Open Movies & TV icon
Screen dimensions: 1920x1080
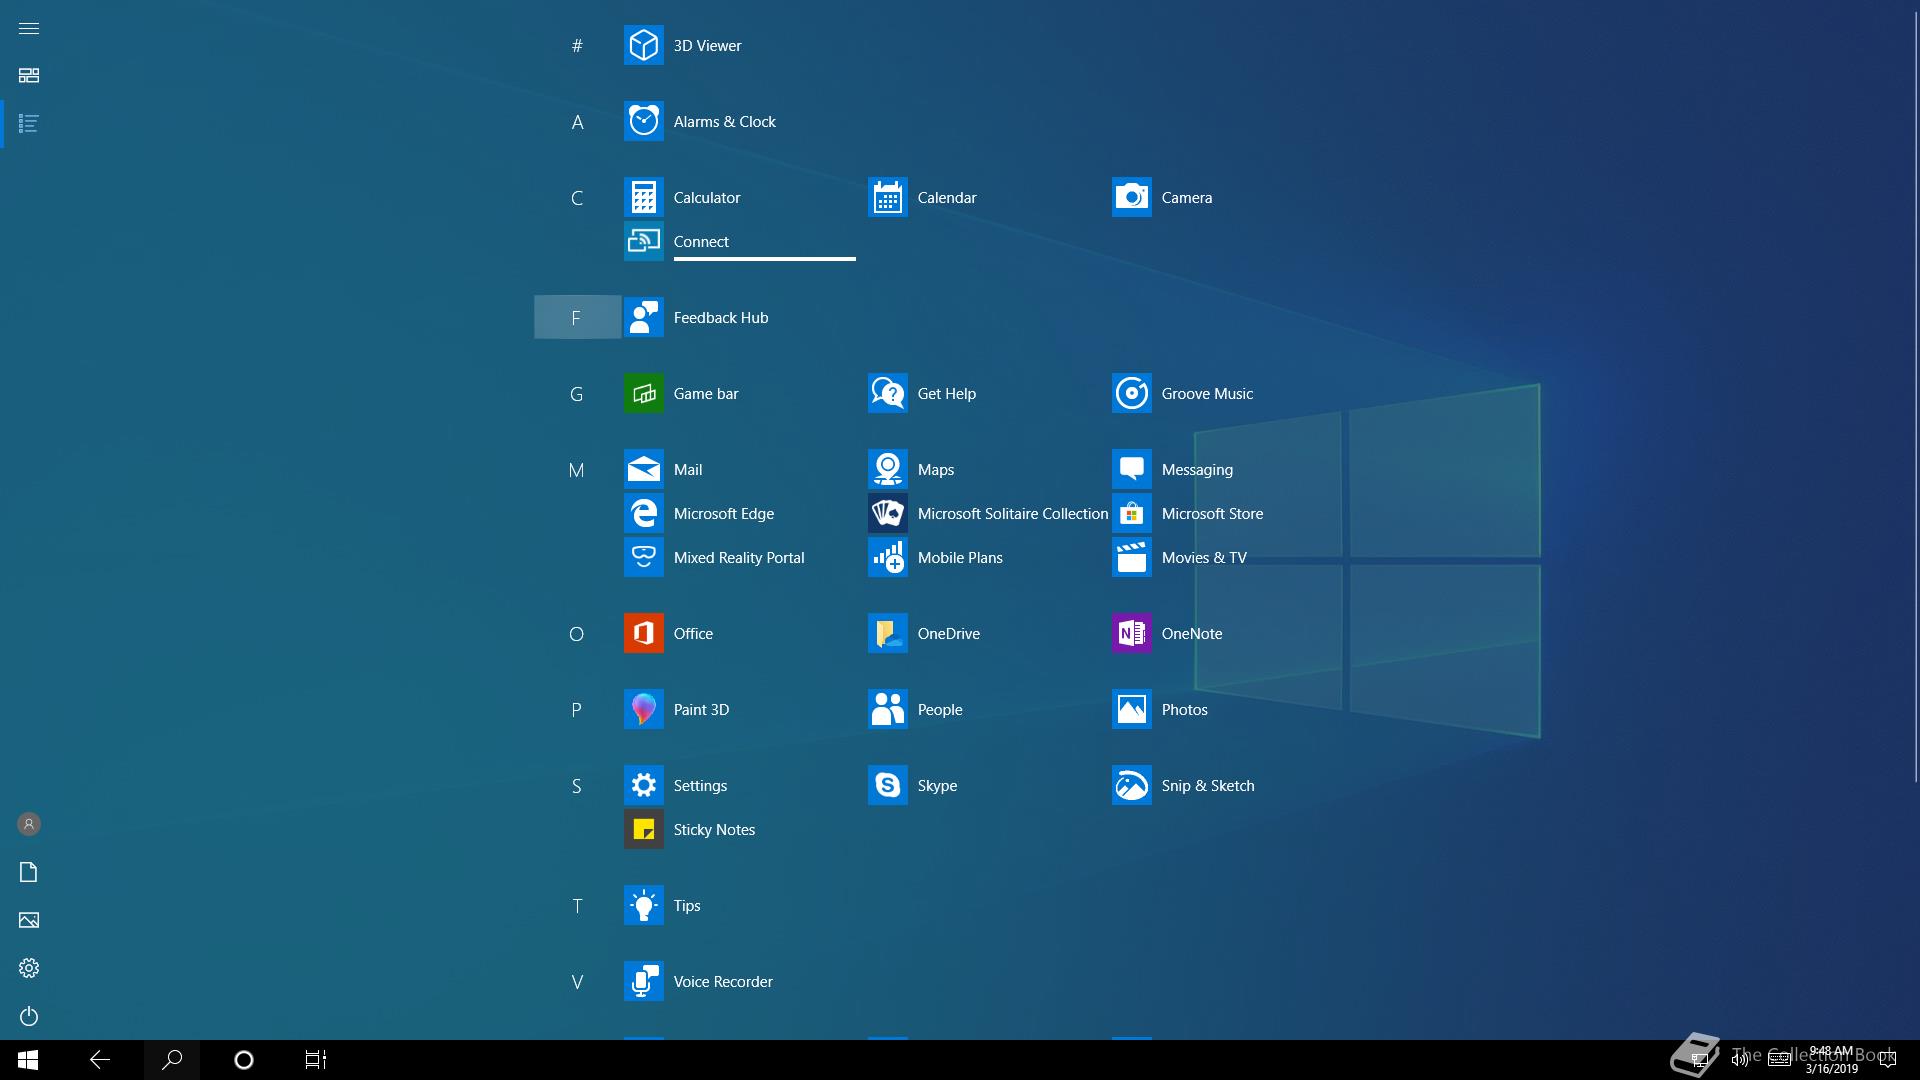1131,557
